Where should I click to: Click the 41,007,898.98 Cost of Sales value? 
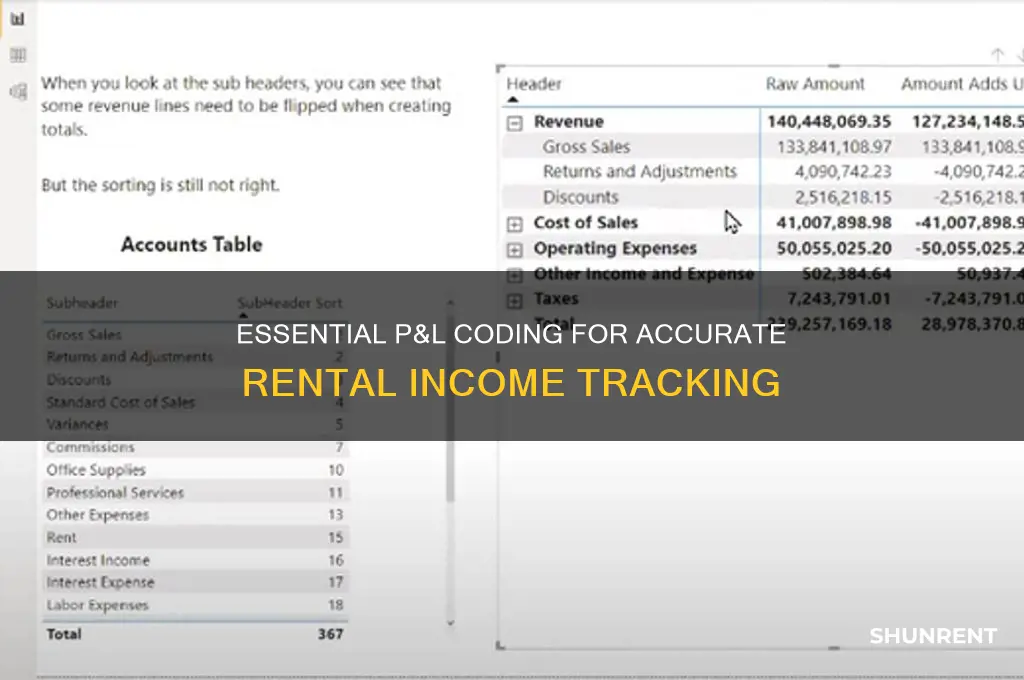[x=834, y=223]
